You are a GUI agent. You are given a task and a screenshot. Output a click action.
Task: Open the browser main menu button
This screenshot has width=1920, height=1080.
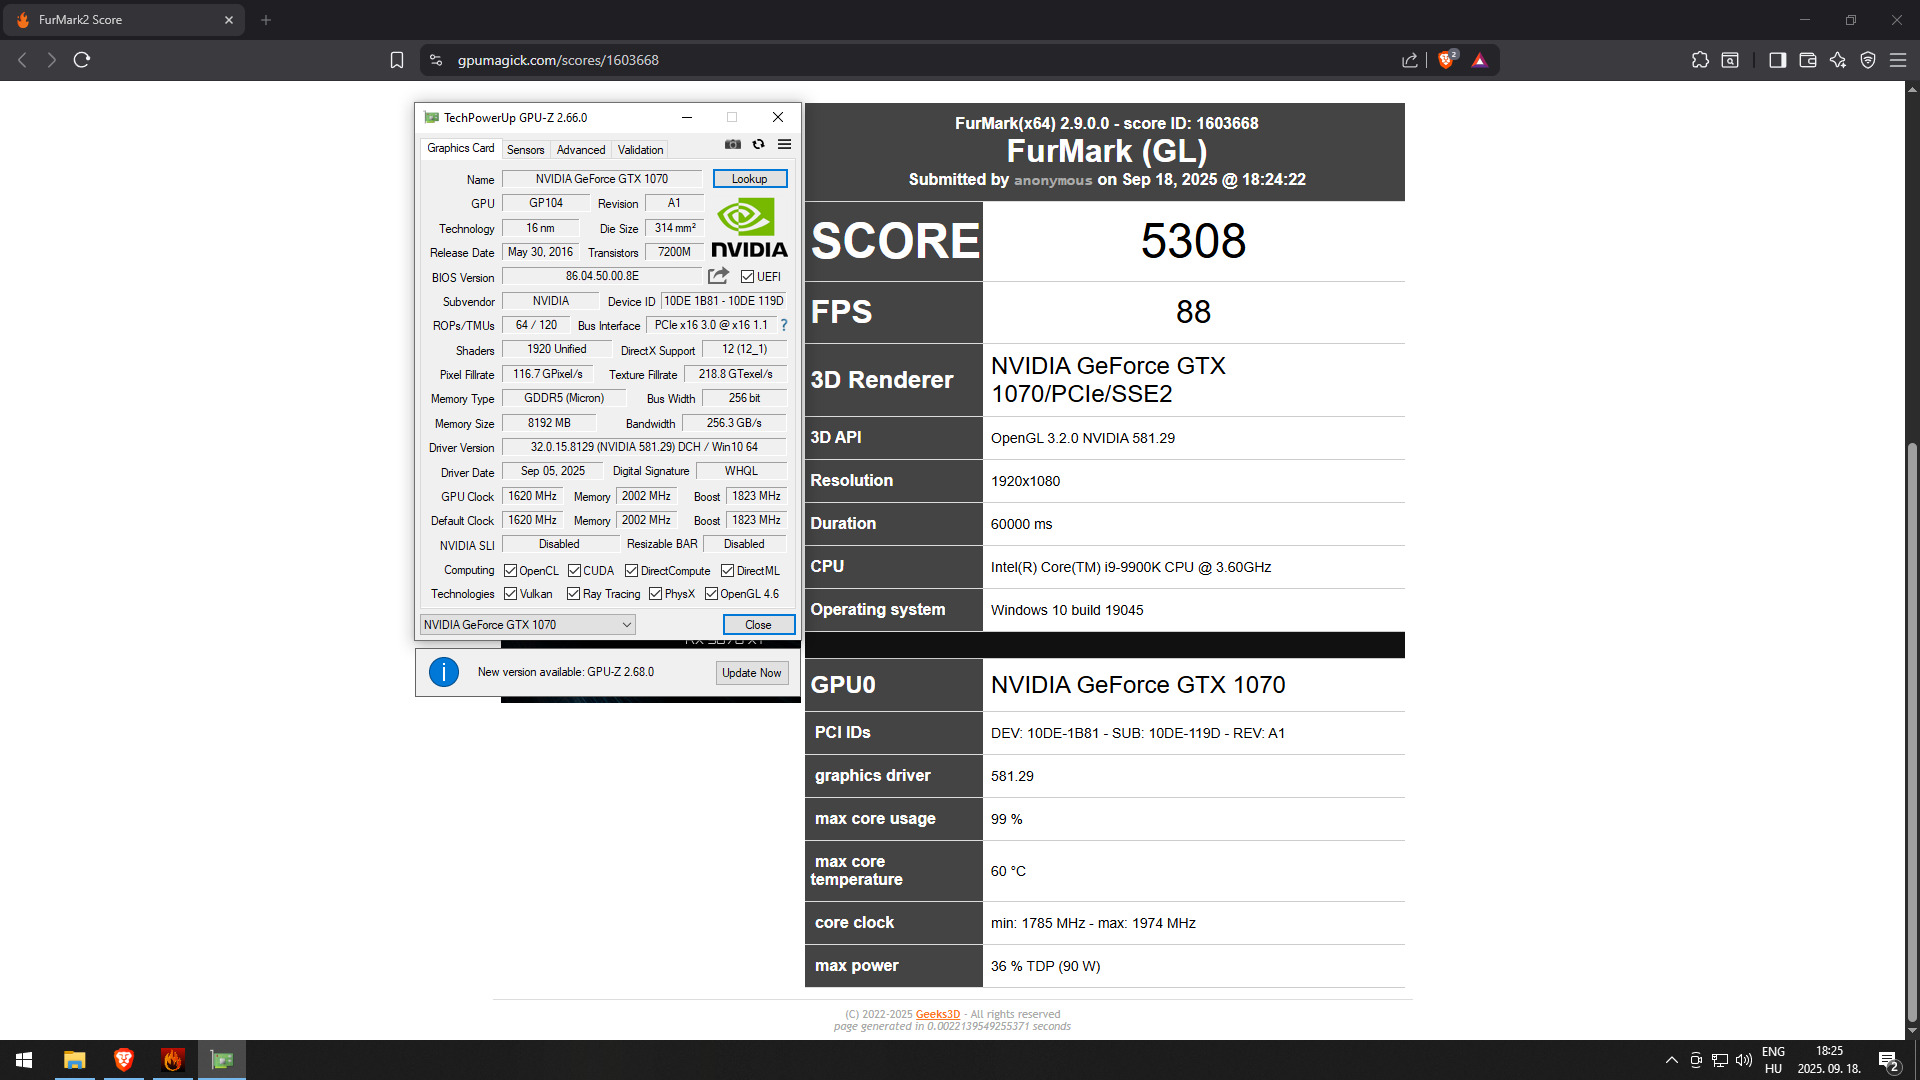(1897, 60)
